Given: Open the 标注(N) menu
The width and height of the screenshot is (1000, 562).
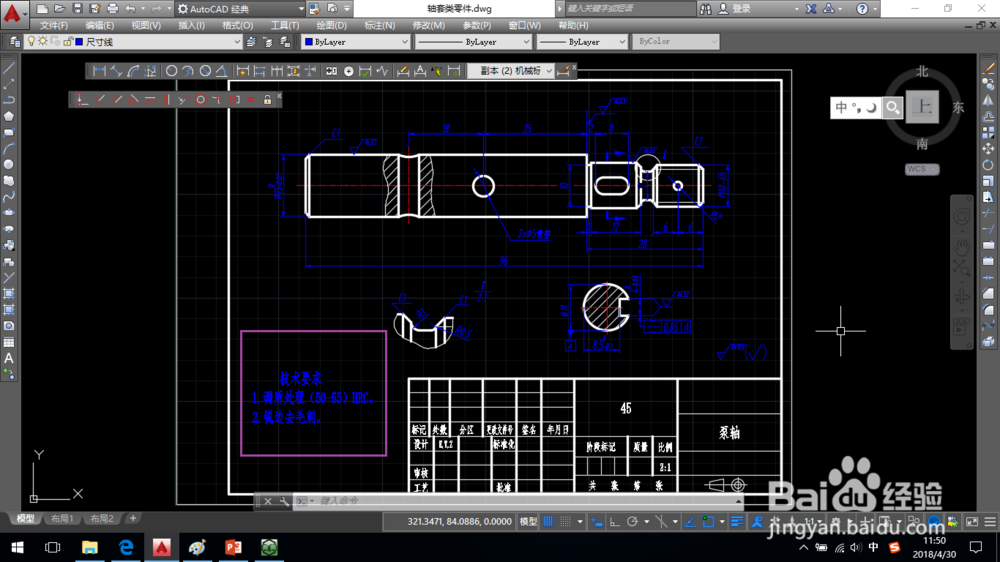Looking at the screenshot, I should coord(379,26).
